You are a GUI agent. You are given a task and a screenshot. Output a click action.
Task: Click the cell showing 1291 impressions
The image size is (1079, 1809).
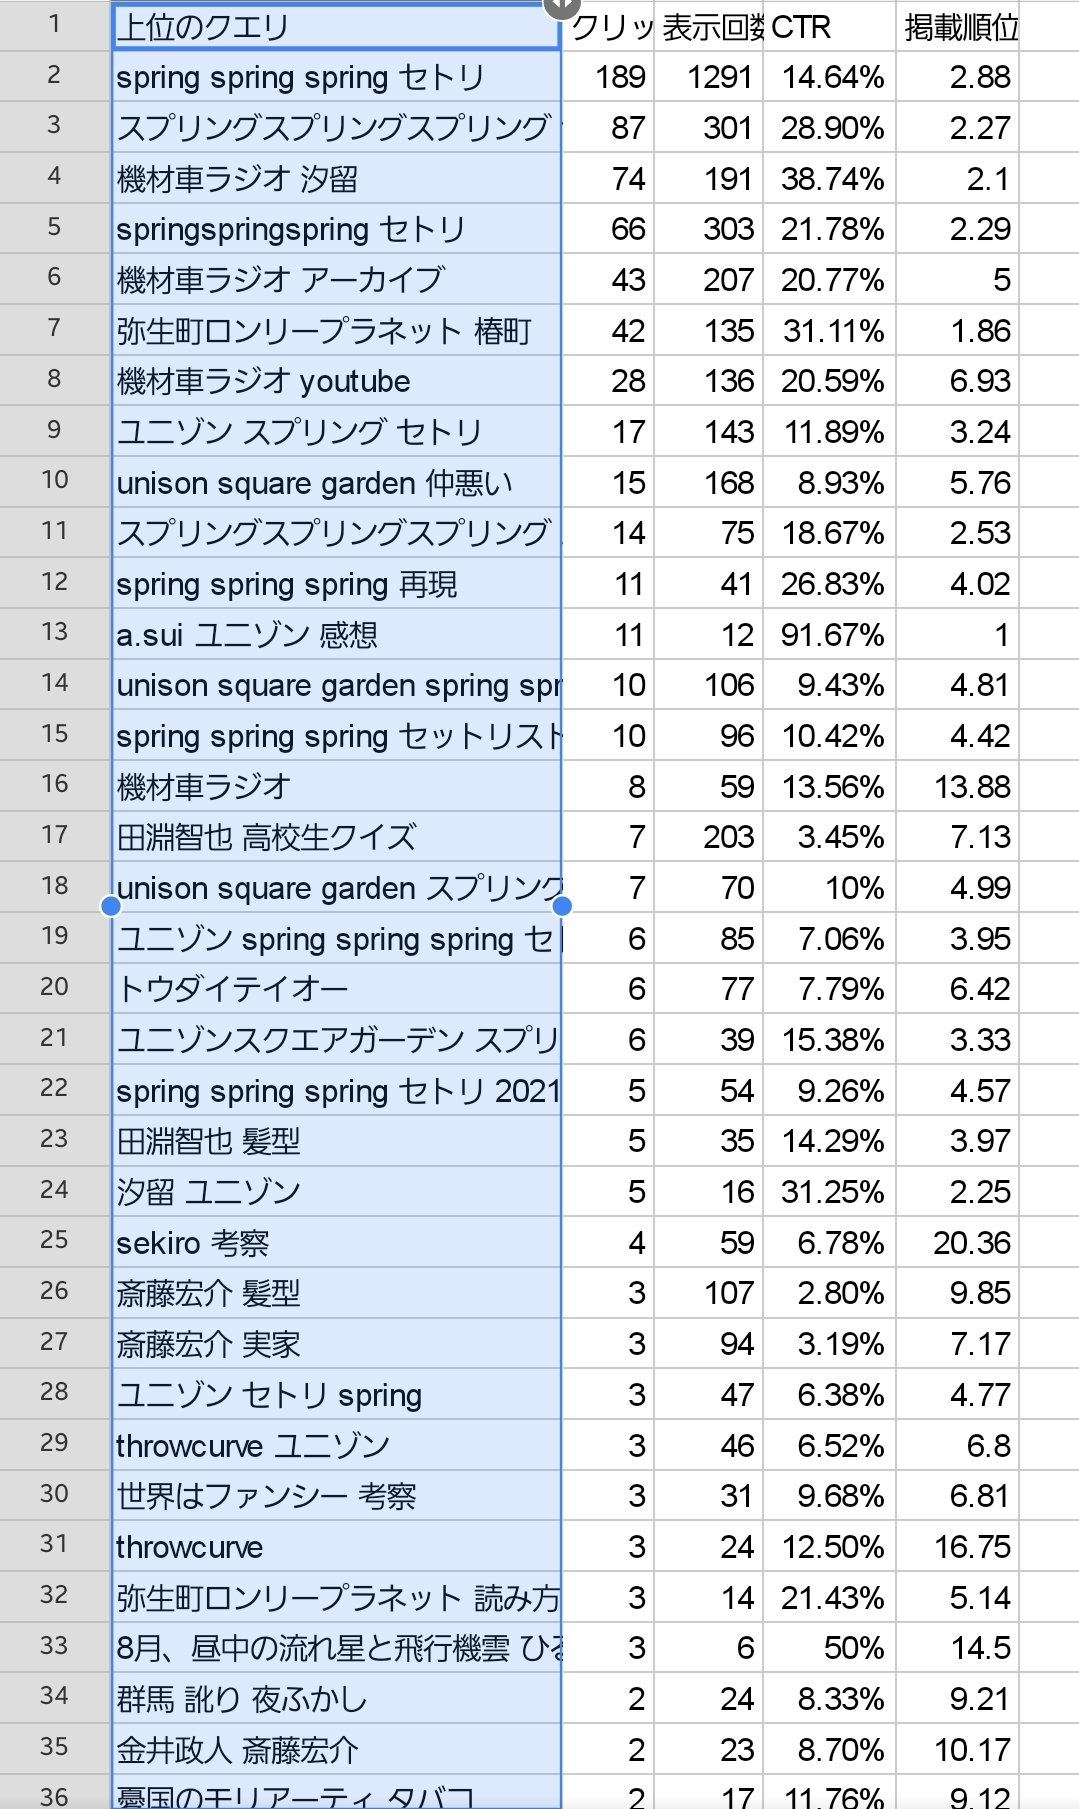click(x=709, y=77)
